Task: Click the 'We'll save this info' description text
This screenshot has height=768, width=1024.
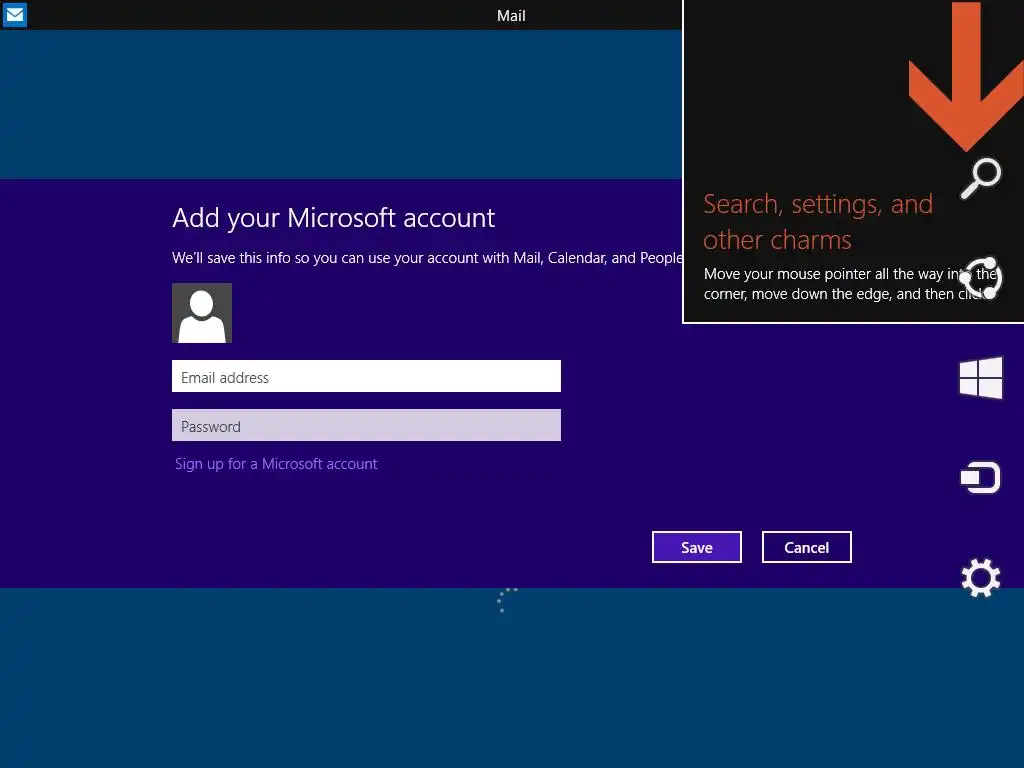Action: coord(427,258)
